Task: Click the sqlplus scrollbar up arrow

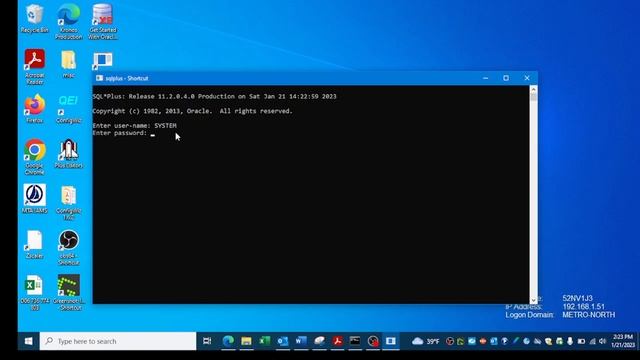Action: coord(533,89)
